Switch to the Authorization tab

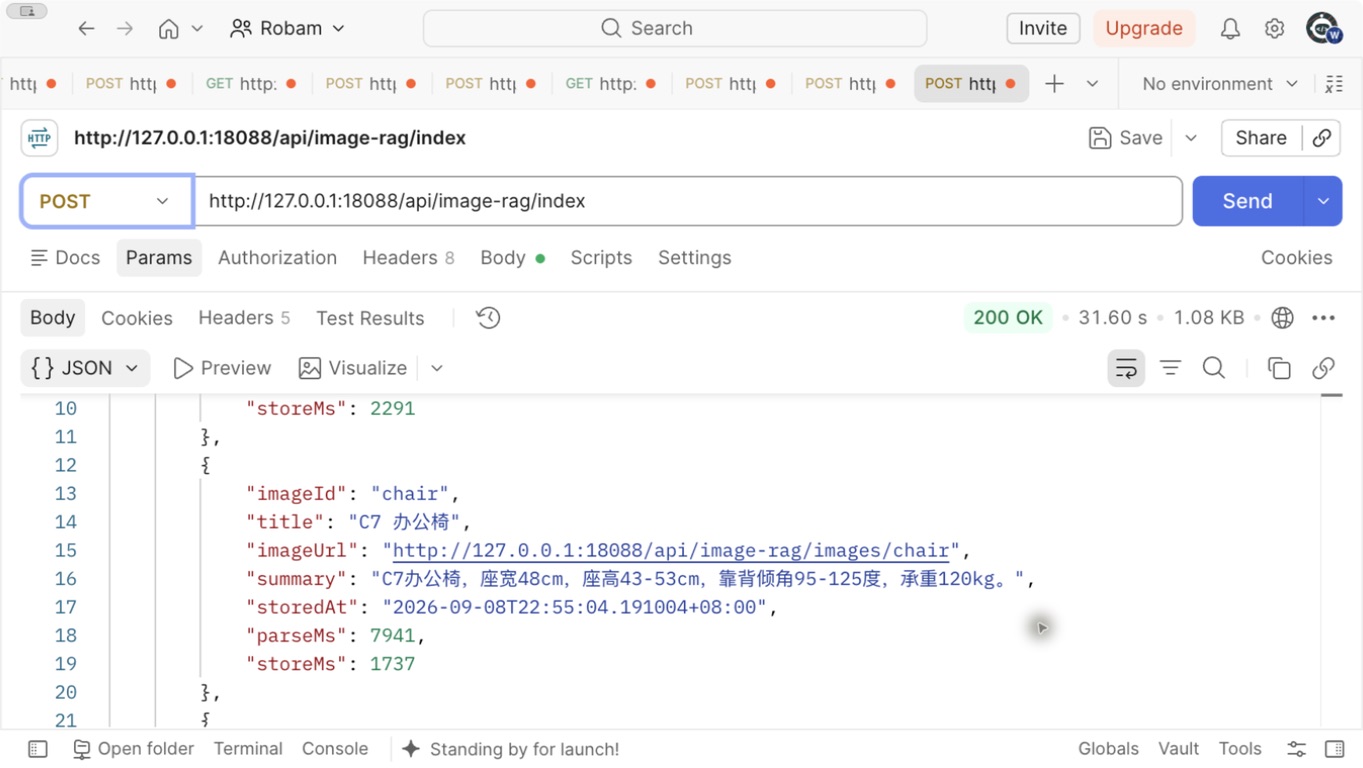coord(277,258)
